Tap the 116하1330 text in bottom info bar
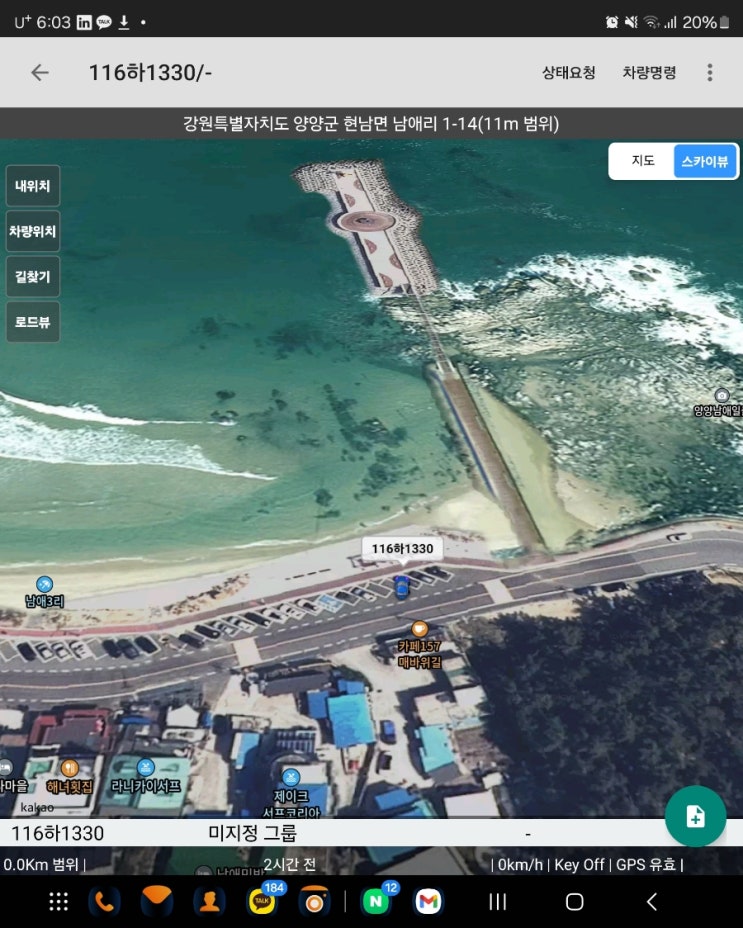The width and height of the screenshot is (743, 928). pyautogui.click(x=57, y=833)
